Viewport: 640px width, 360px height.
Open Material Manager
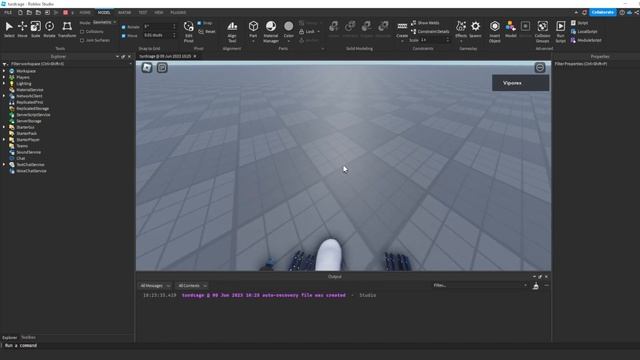pos(271,31)
